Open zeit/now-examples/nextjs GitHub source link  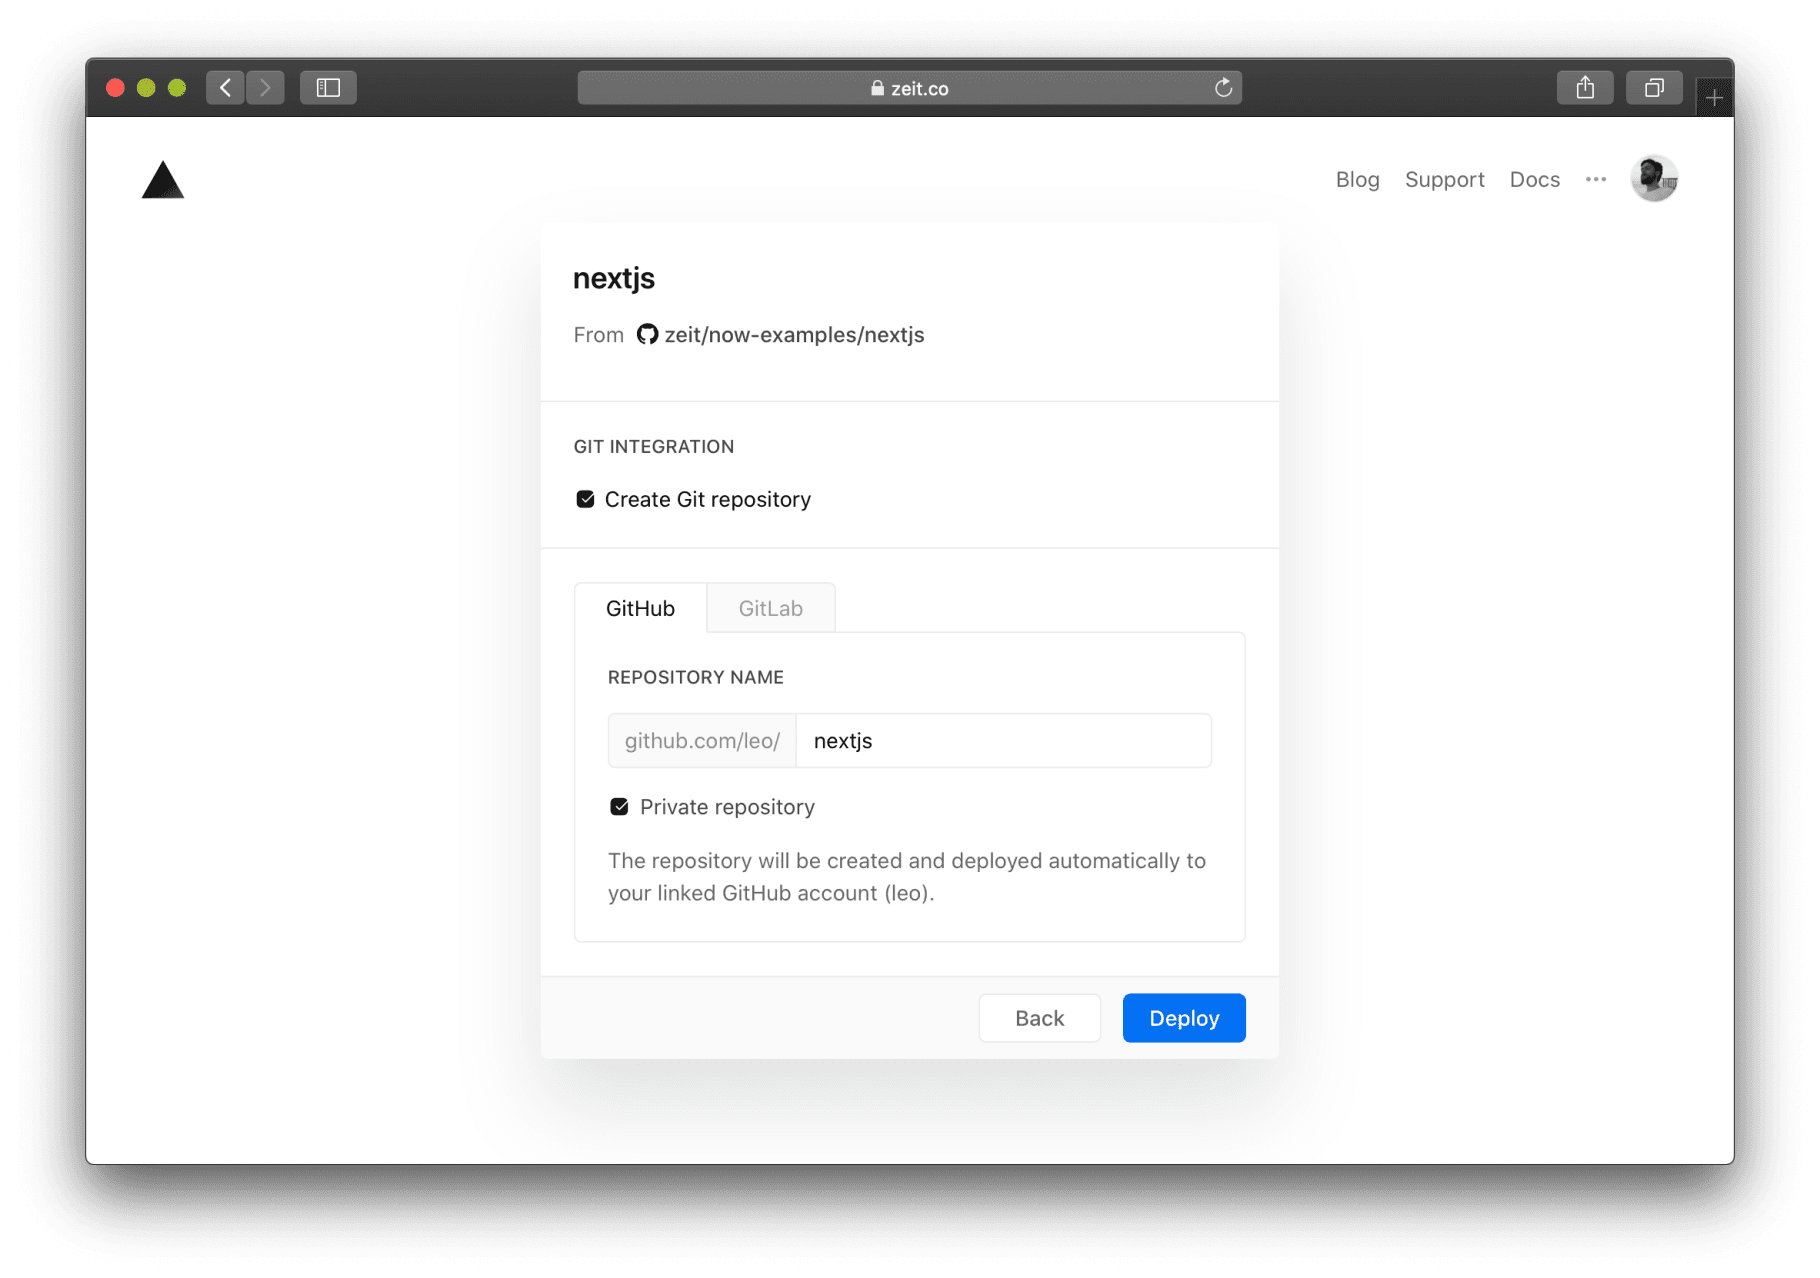pos(793,335)
